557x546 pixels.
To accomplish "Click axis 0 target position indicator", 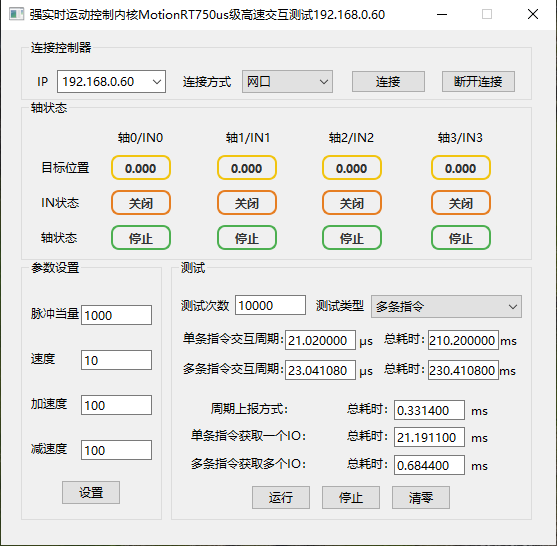I will coord(141,167).
